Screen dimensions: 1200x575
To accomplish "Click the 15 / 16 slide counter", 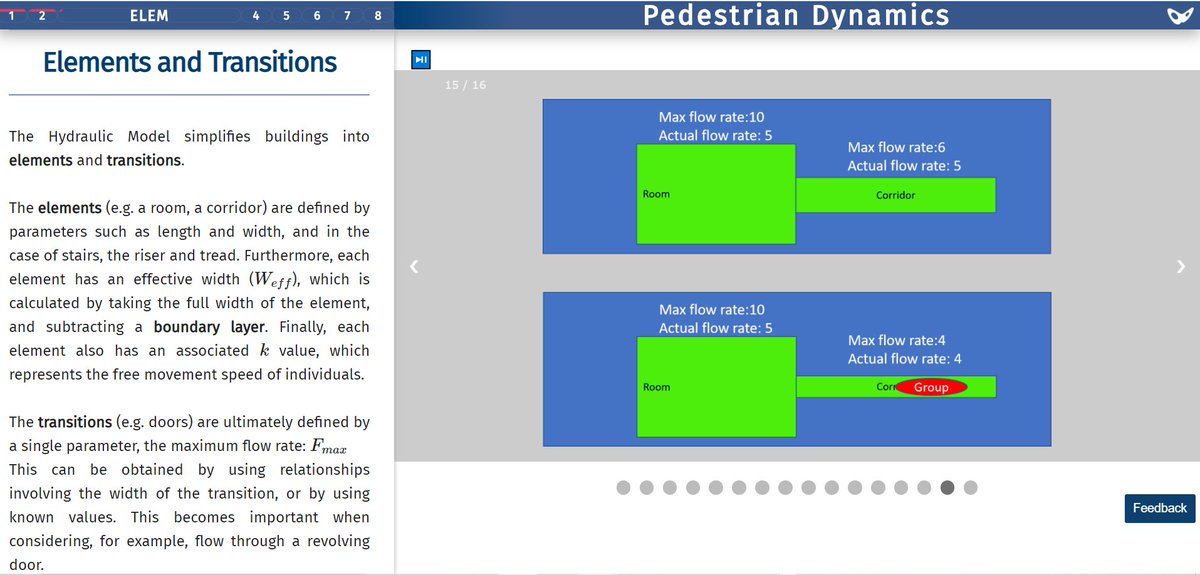I will (465, 85).
